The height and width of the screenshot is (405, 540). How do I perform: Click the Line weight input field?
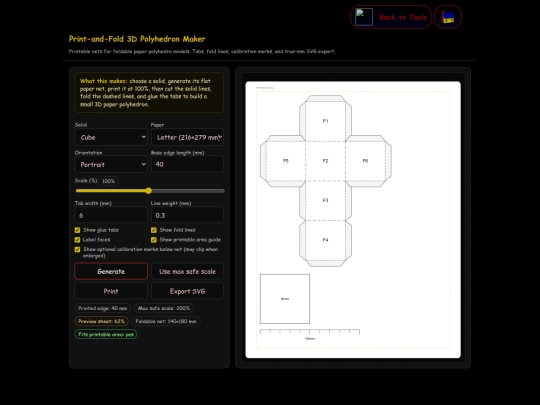point(187,215)
